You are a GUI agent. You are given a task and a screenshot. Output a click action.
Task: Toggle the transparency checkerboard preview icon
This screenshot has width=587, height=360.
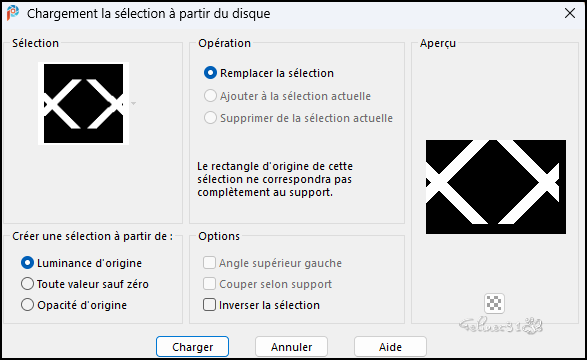coord(494,303)
